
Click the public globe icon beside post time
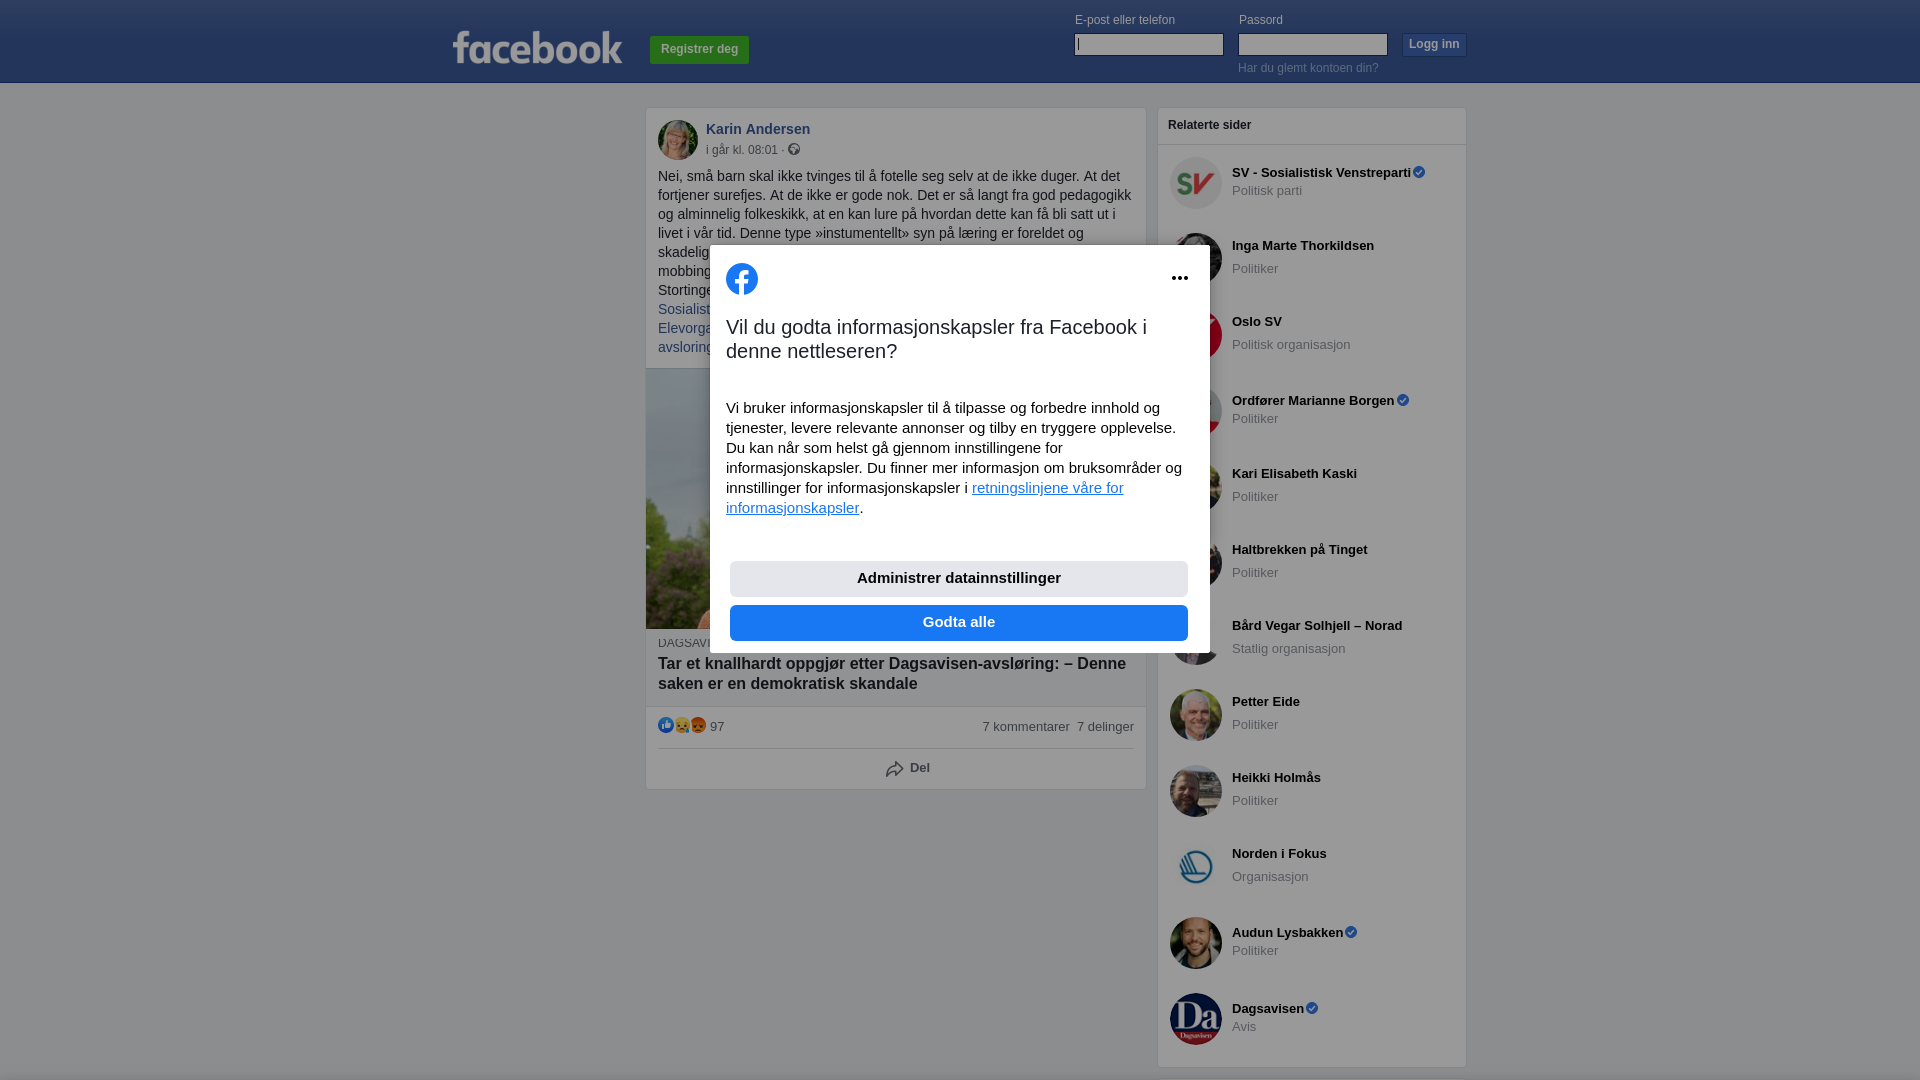[x=794, y=149]
